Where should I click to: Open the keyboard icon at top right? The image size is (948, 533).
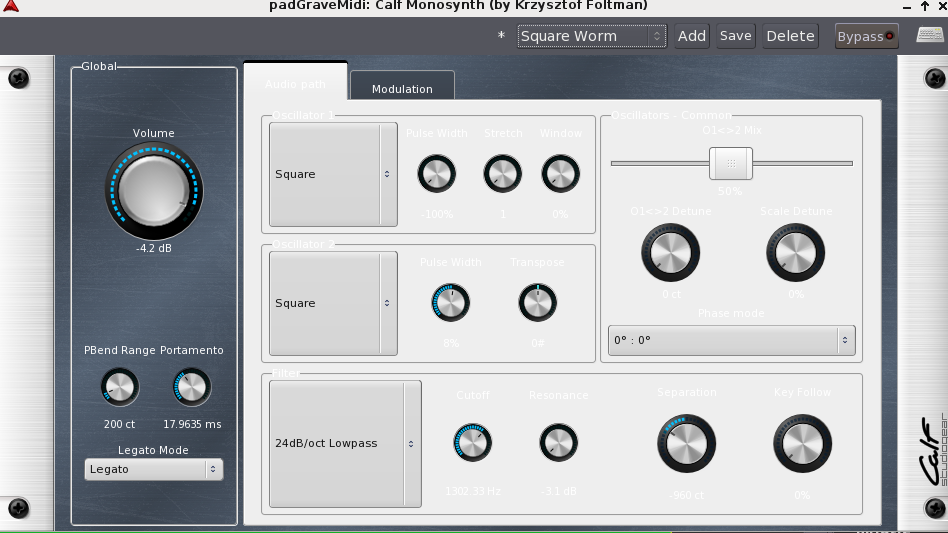tap(930, 36)
